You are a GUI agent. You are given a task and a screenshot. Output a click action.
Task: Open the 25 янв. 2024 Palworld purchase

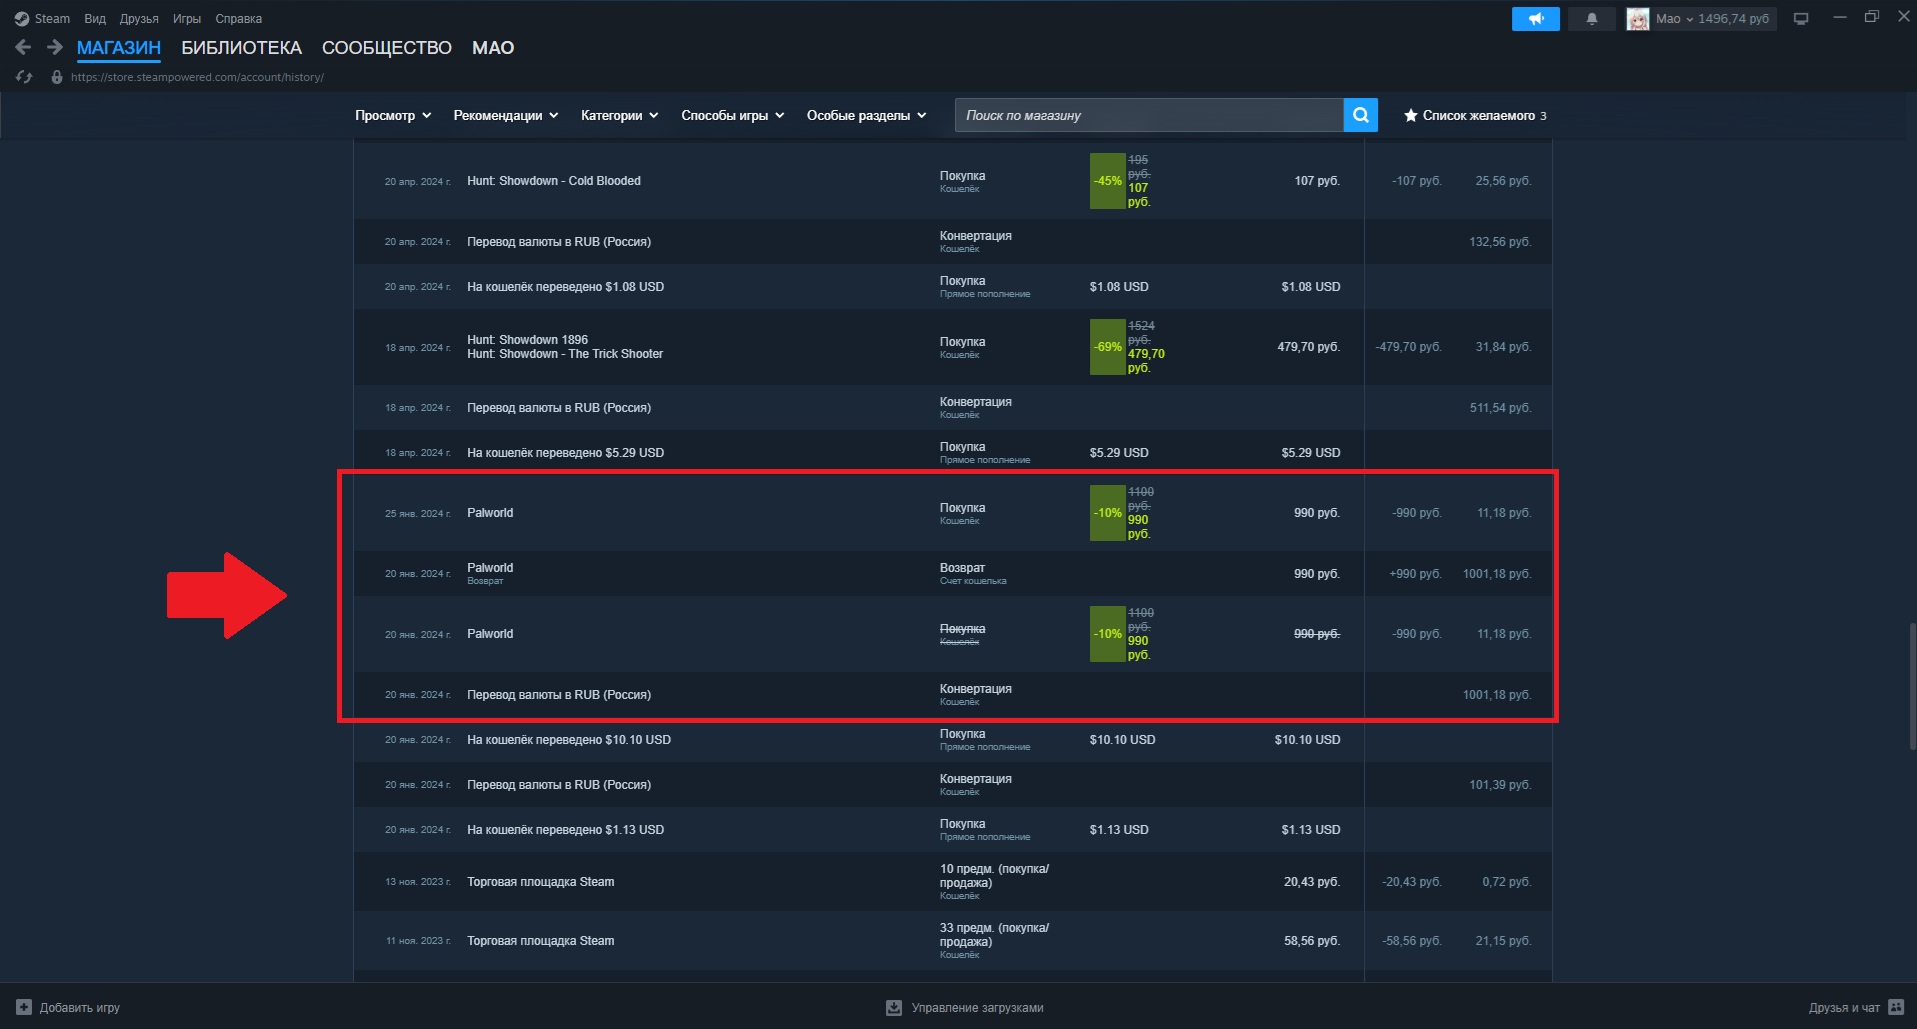coord(953,513)
